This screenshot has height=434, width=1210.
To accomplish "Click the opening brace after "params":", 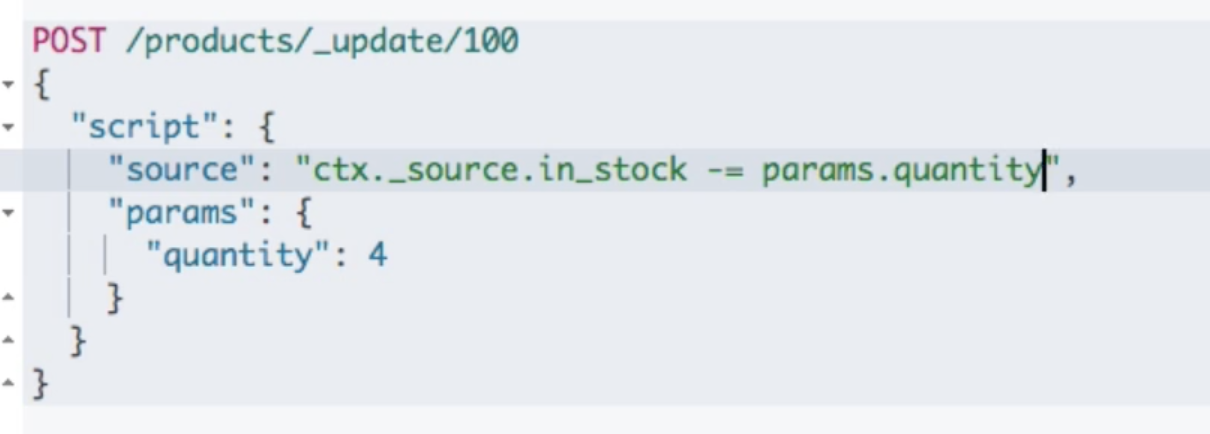I will click(x=303, y=214).
